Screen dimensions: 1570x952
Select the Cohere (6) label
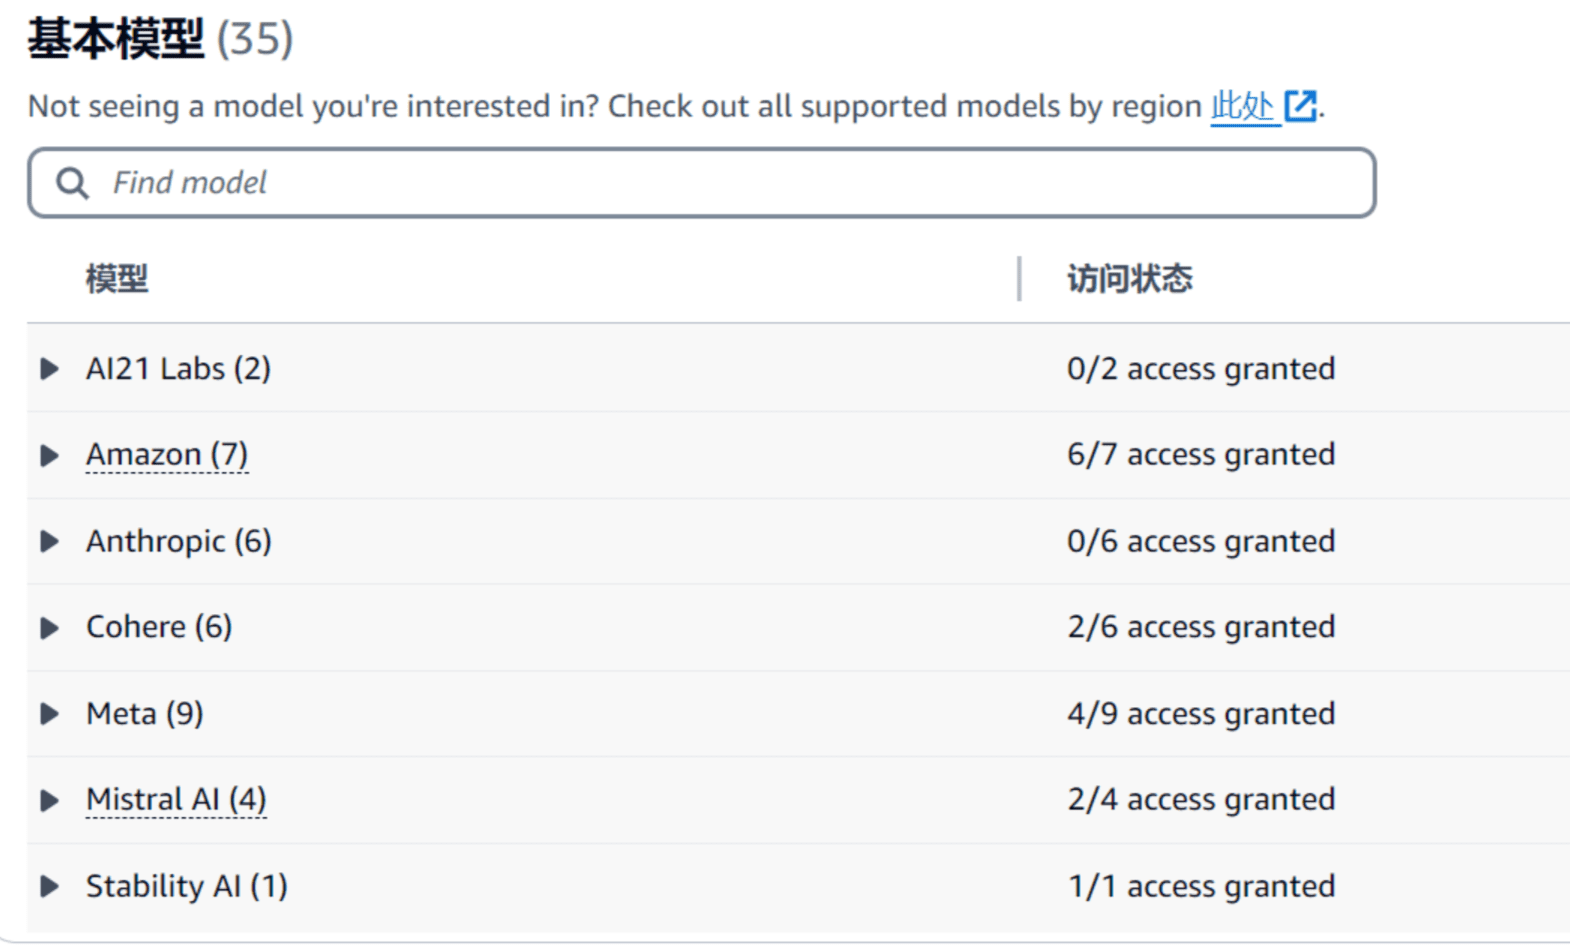(159, 628)
